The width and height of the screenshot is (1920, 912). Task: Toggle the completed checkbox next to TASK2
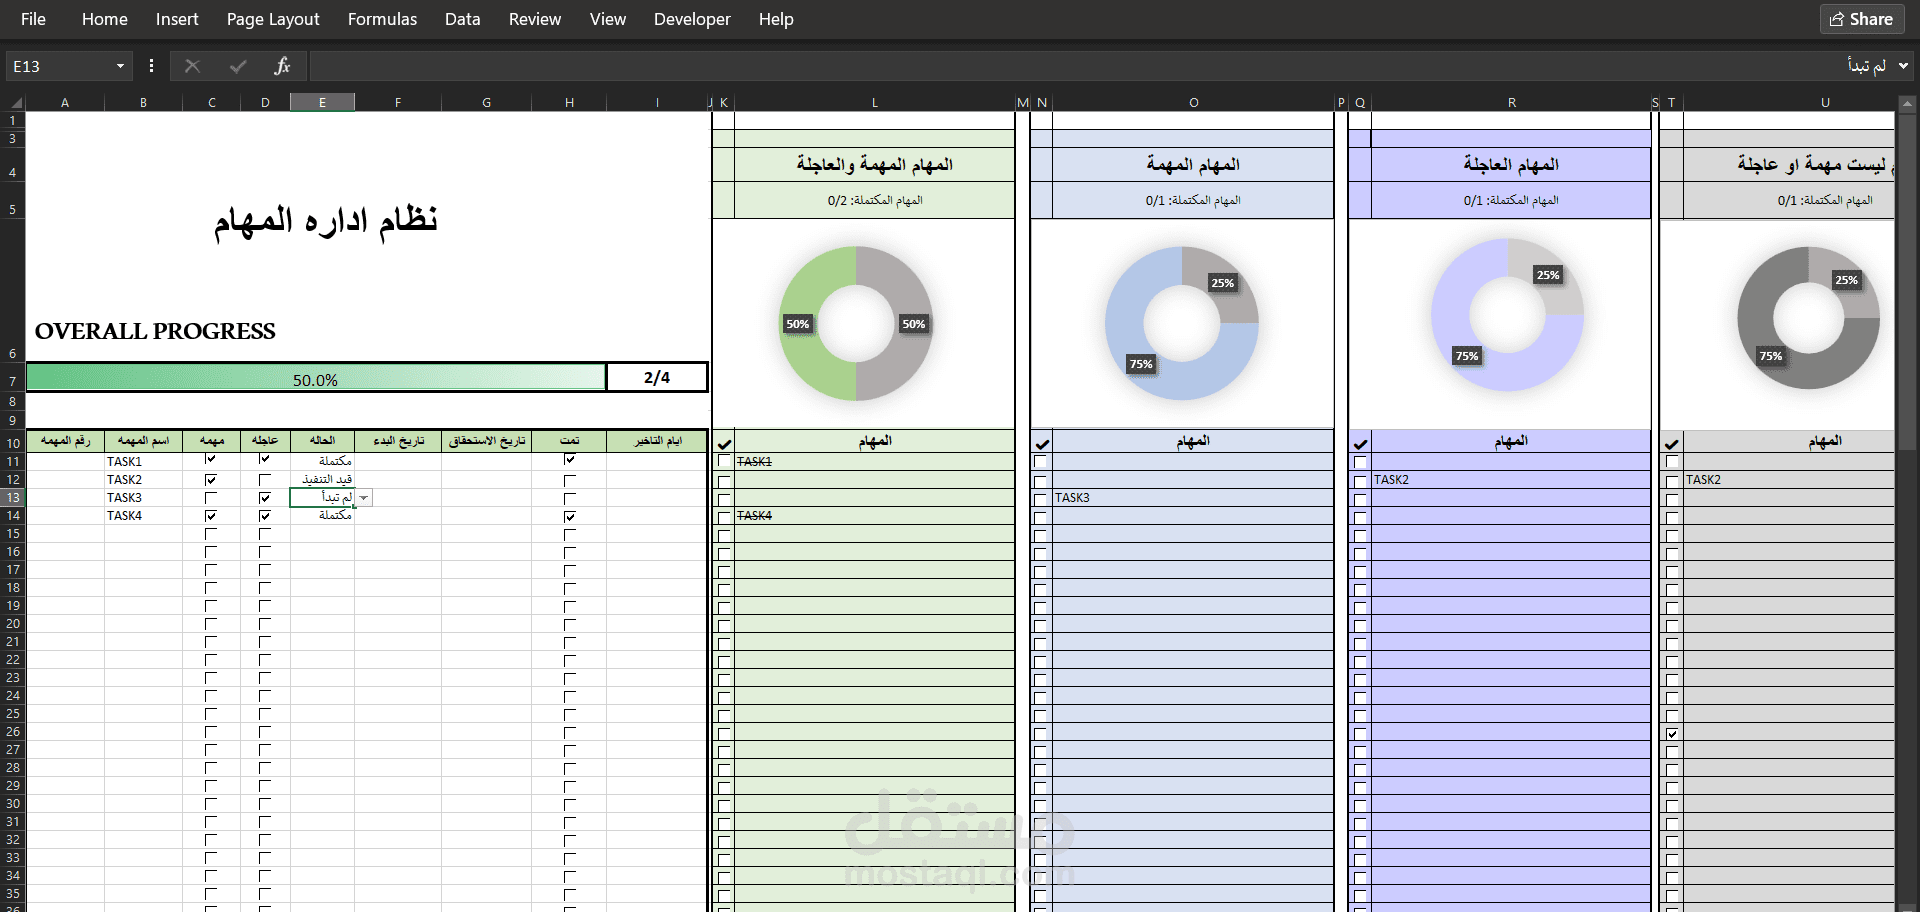coord(569,479)
